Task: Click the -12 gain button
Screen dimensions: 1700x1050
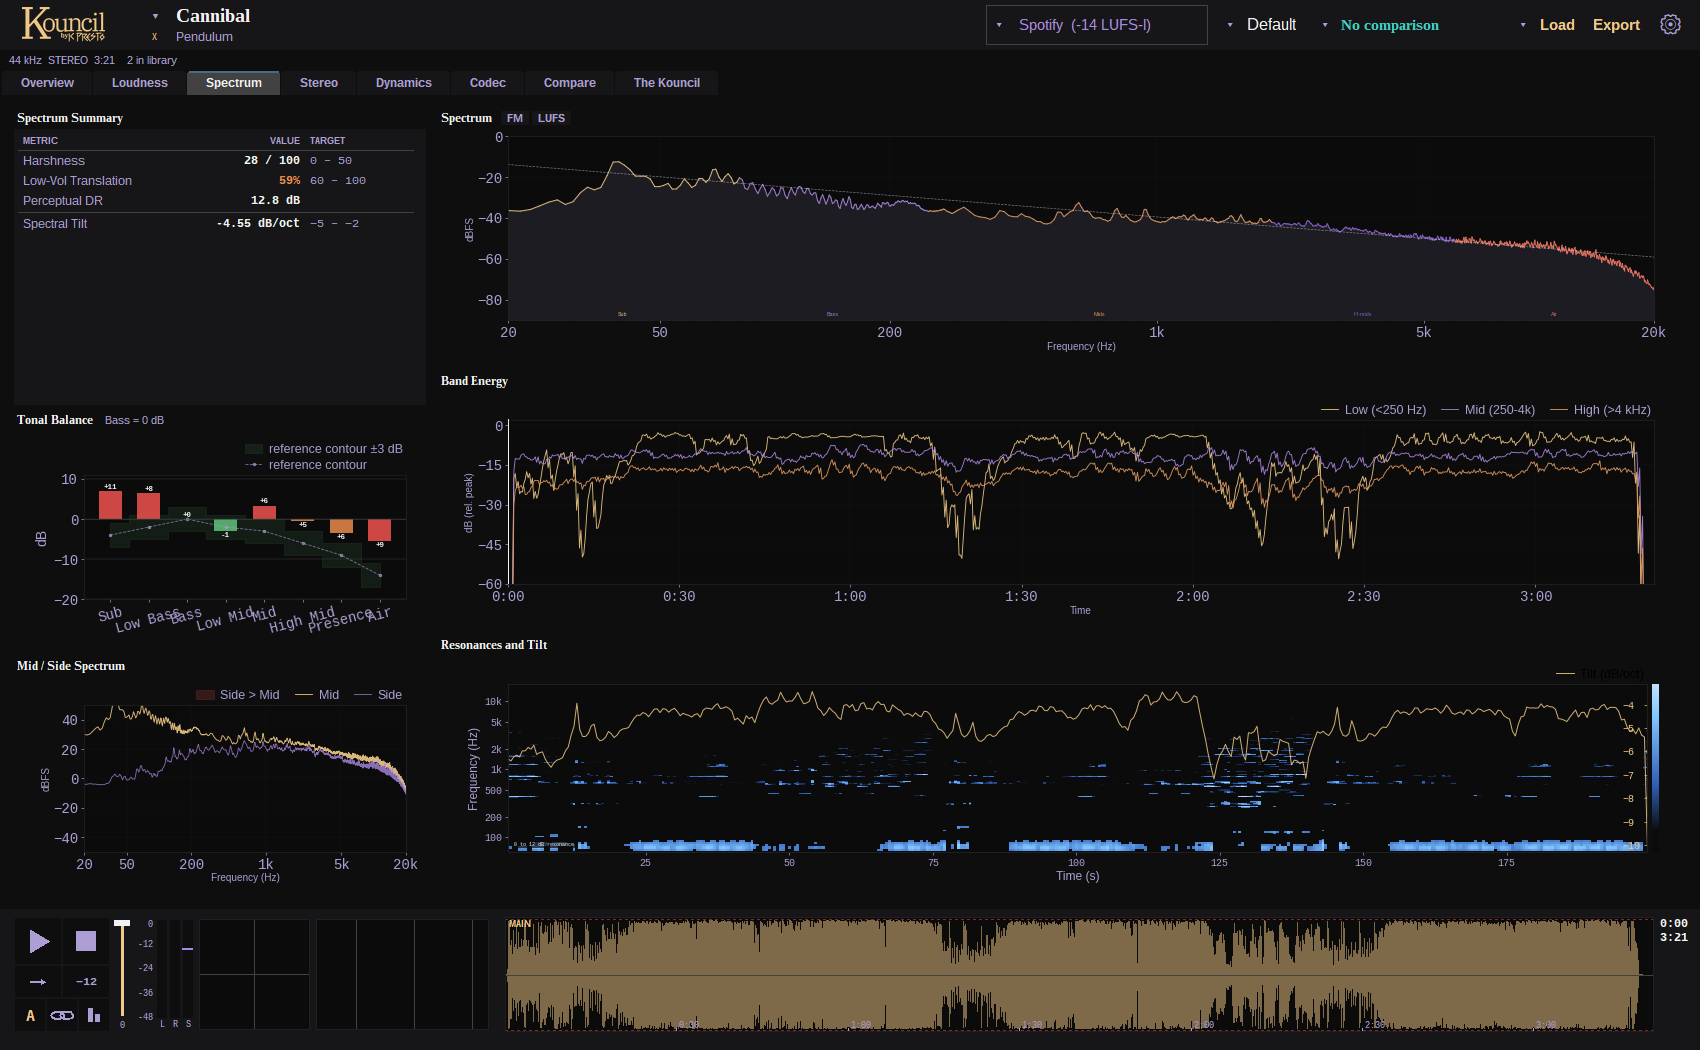Action: (86, 982)
